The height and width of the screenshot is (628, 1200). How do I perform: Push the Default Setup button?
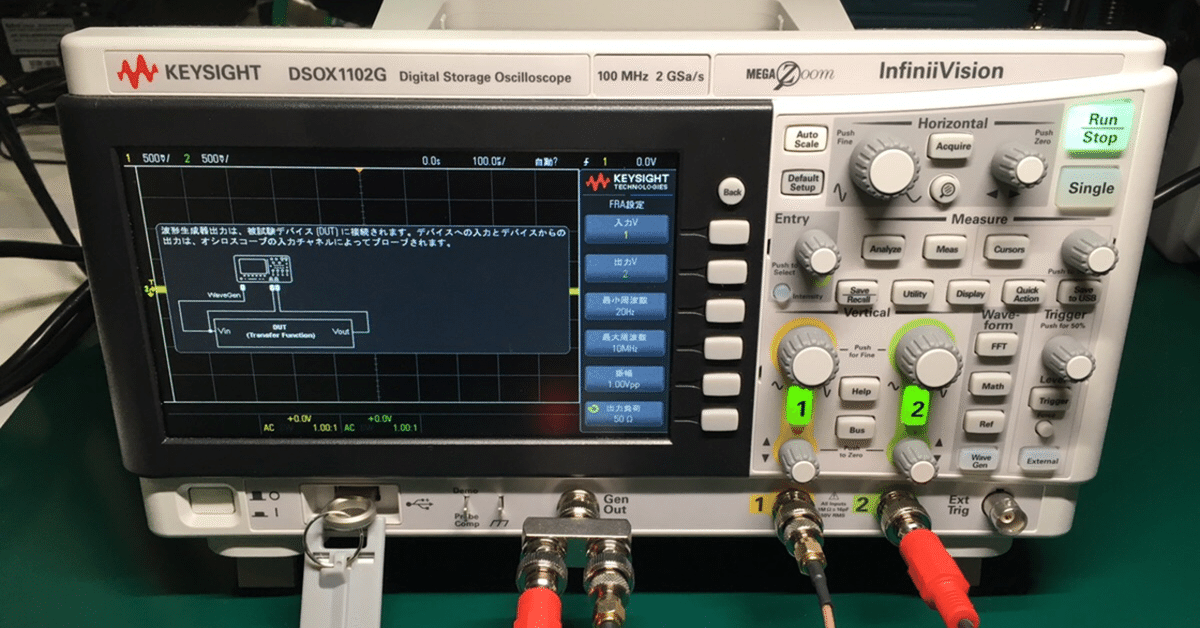coord(802,182)
